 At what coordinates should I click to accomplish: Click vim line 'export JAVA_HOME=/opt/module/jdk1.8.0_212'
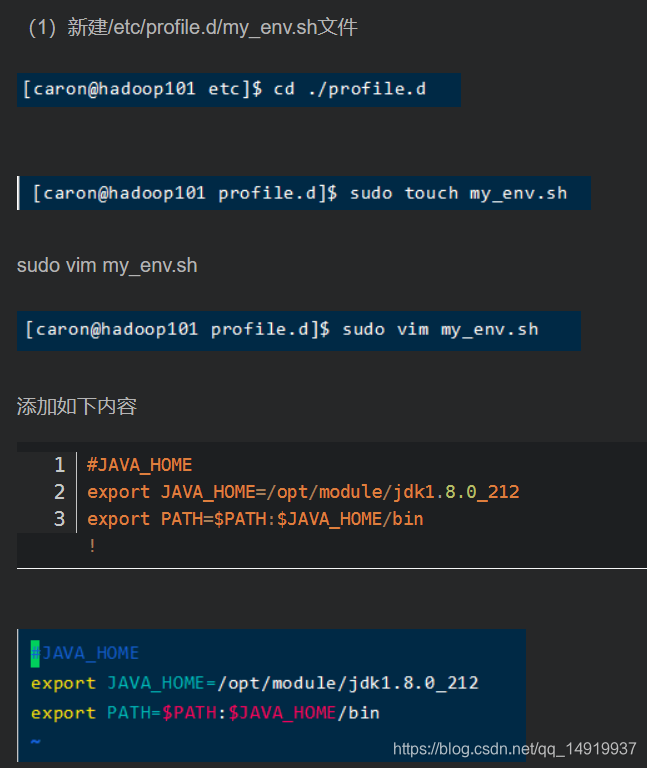254,683
